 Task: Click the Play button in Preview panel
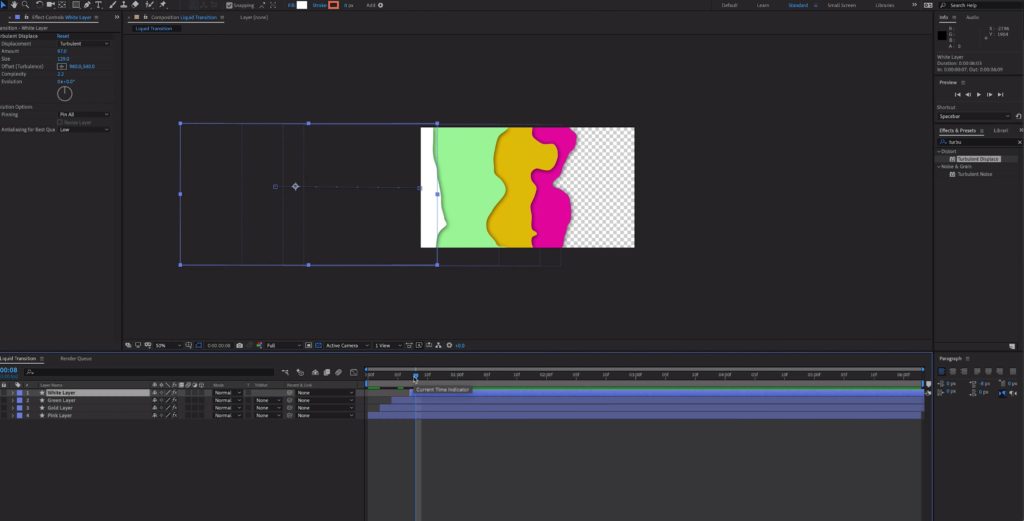[x=978, y=94]
